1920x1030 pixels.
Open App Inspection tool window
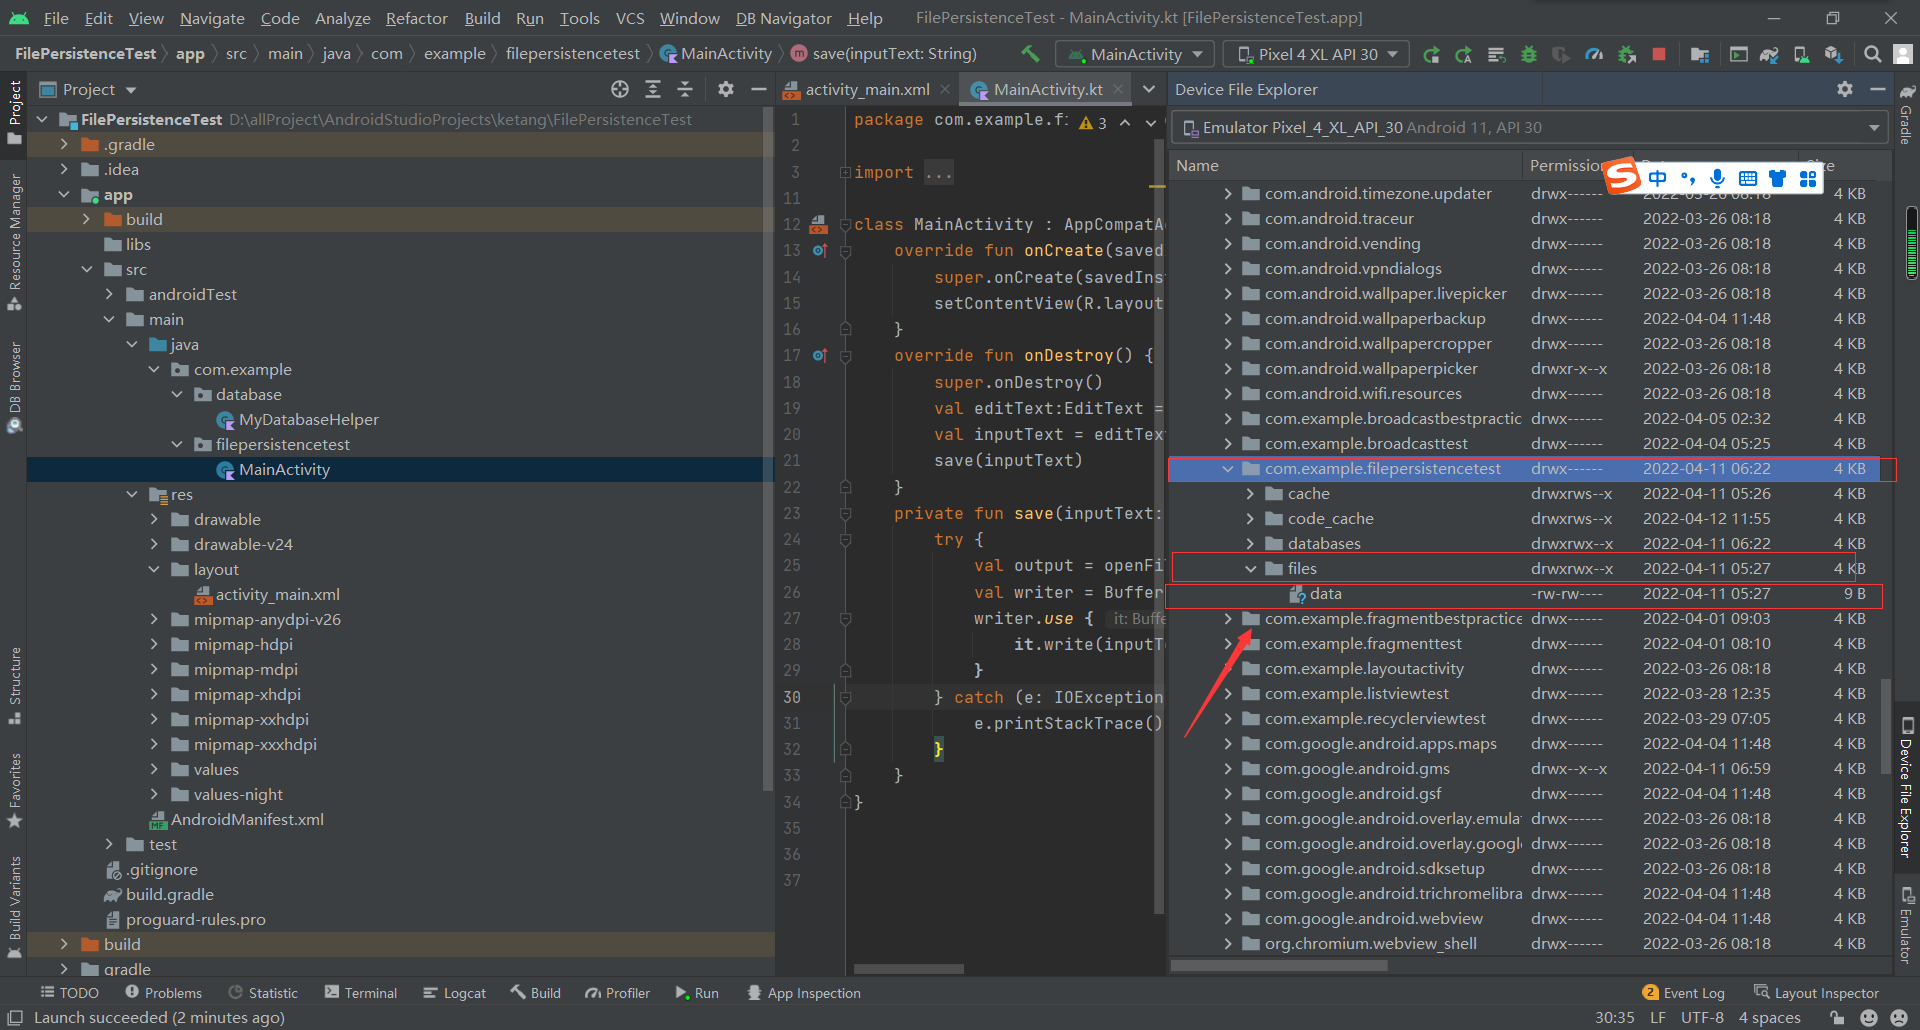click(x=803, y=993)
